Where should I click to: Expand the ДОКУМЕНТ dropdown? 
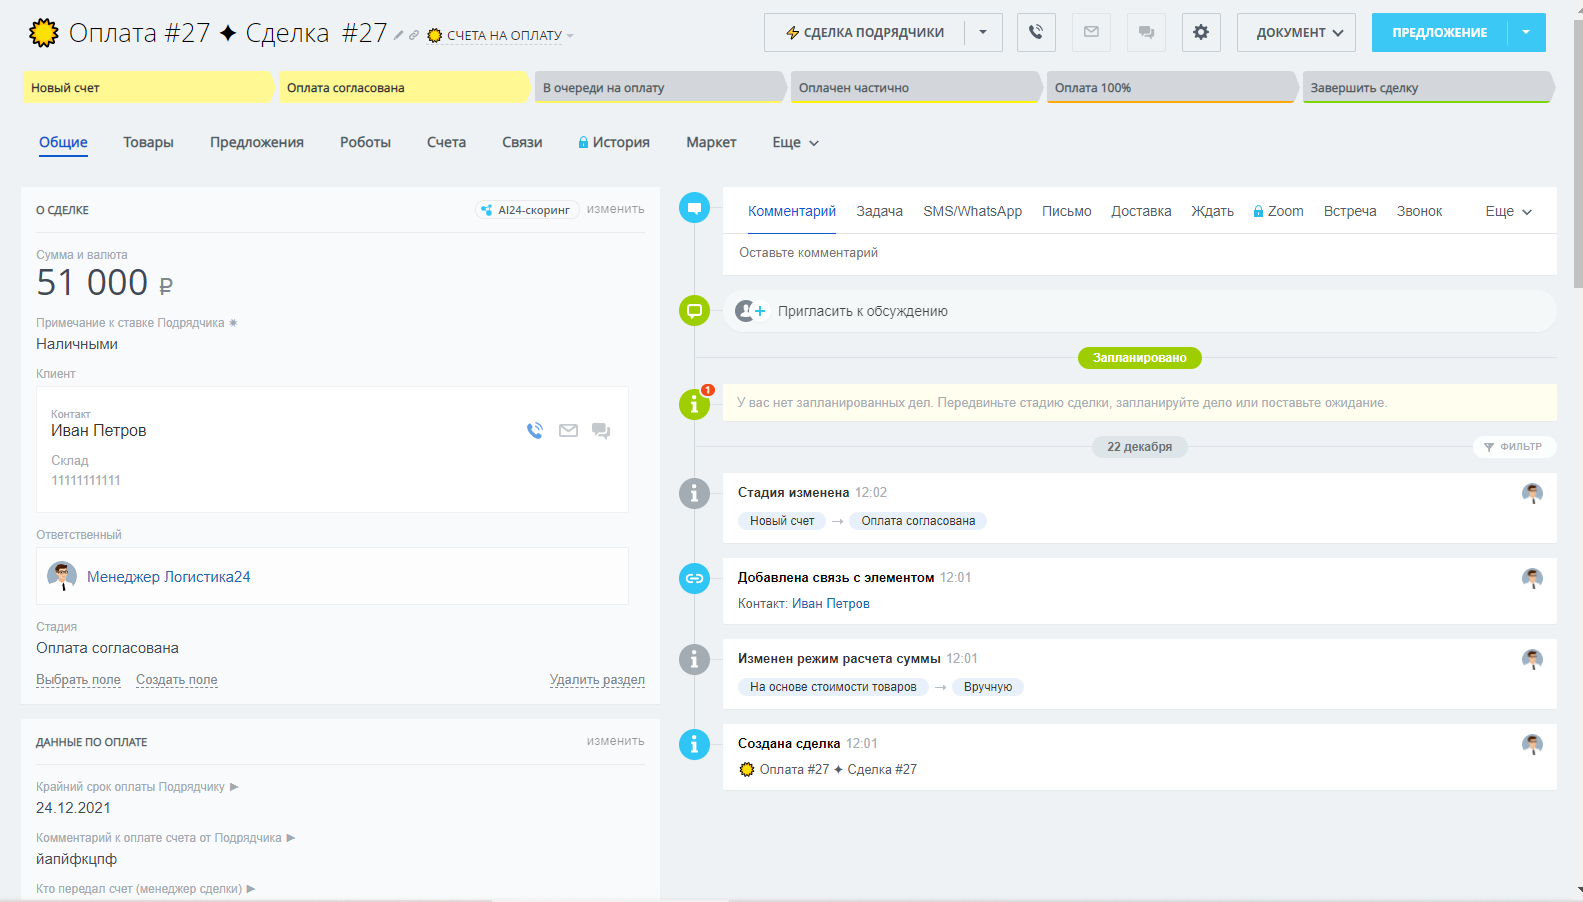click(1296, 32)
